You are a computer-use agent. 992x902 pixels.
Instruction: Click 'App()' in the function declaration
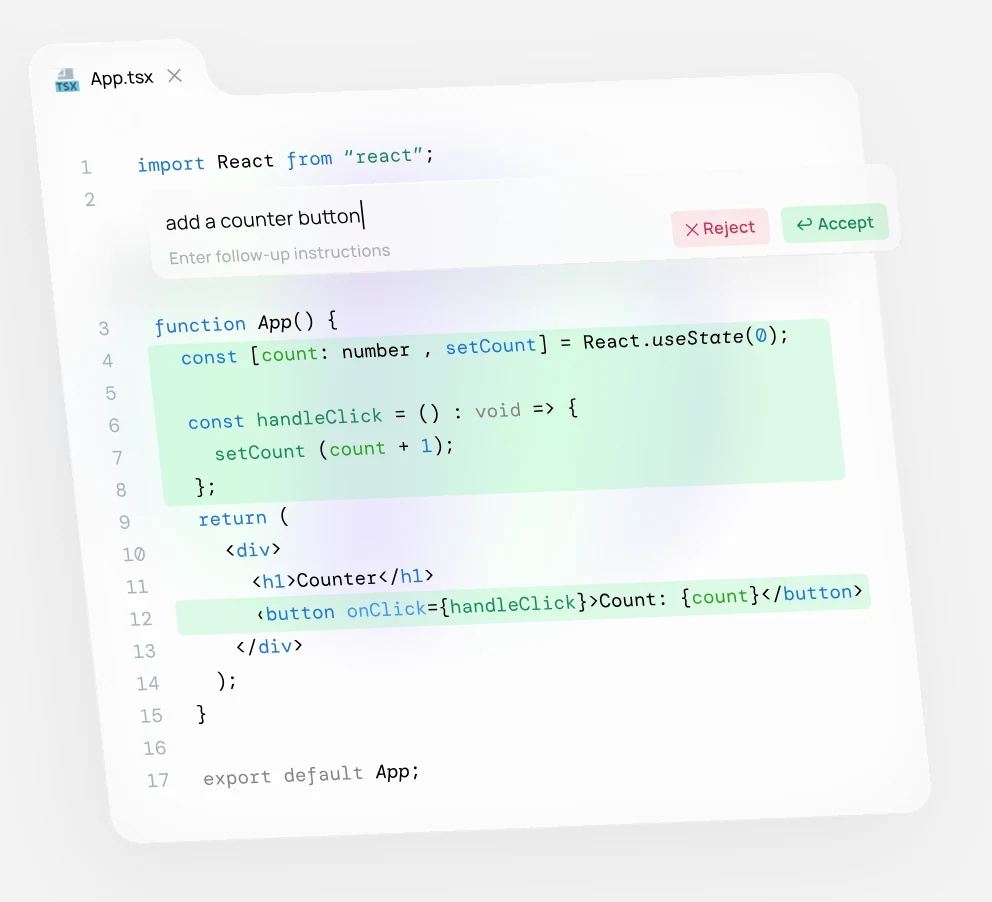pyautogui.click(x=285, y=323)
